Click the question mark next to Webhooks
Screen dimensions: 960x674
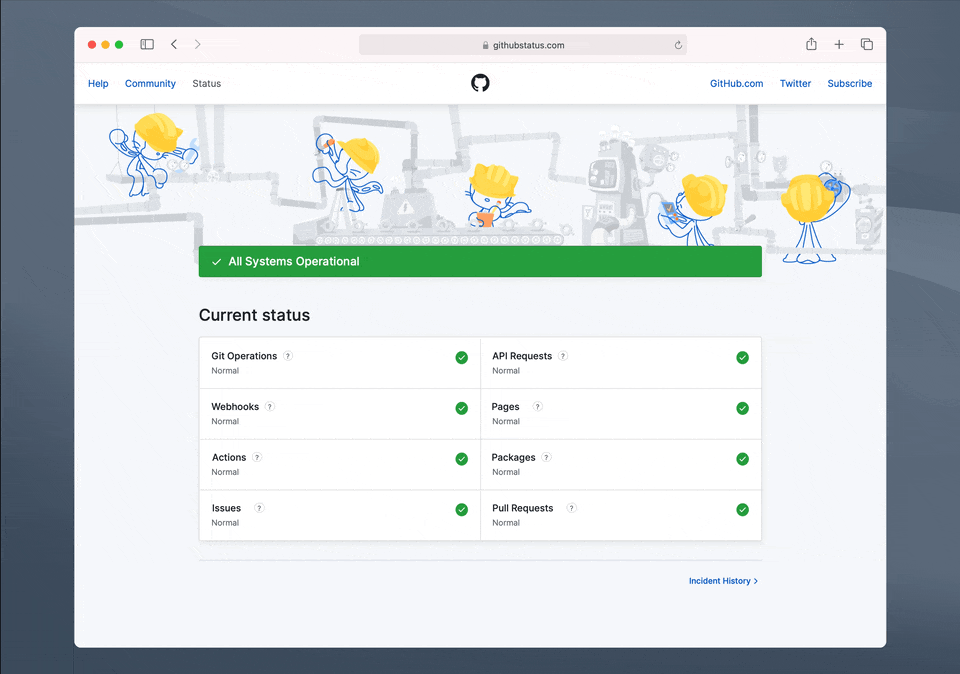tap(270, 407)
